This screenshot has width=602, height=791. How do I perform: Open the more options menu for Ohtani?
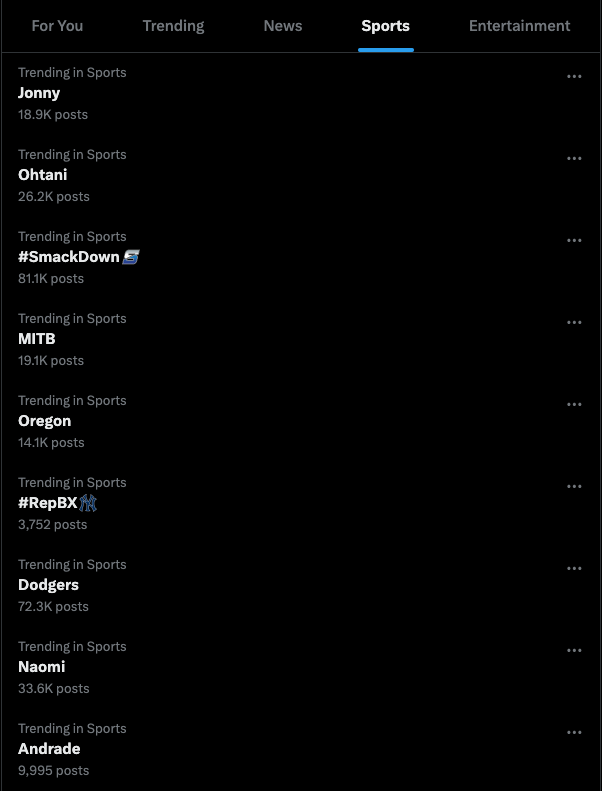pos(574,158)
